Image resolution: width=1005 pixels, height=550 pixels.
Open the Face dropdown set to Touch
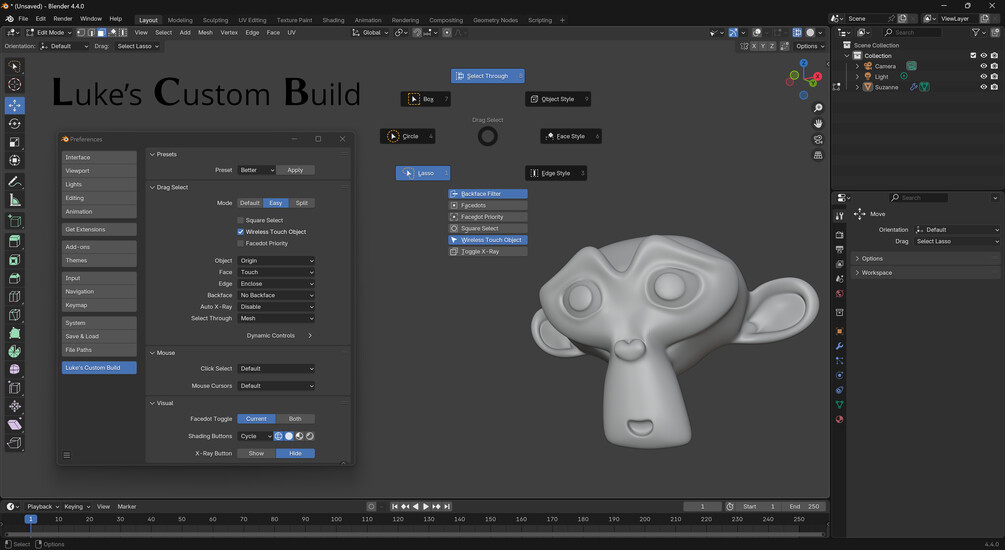click(x=276, y=272)
